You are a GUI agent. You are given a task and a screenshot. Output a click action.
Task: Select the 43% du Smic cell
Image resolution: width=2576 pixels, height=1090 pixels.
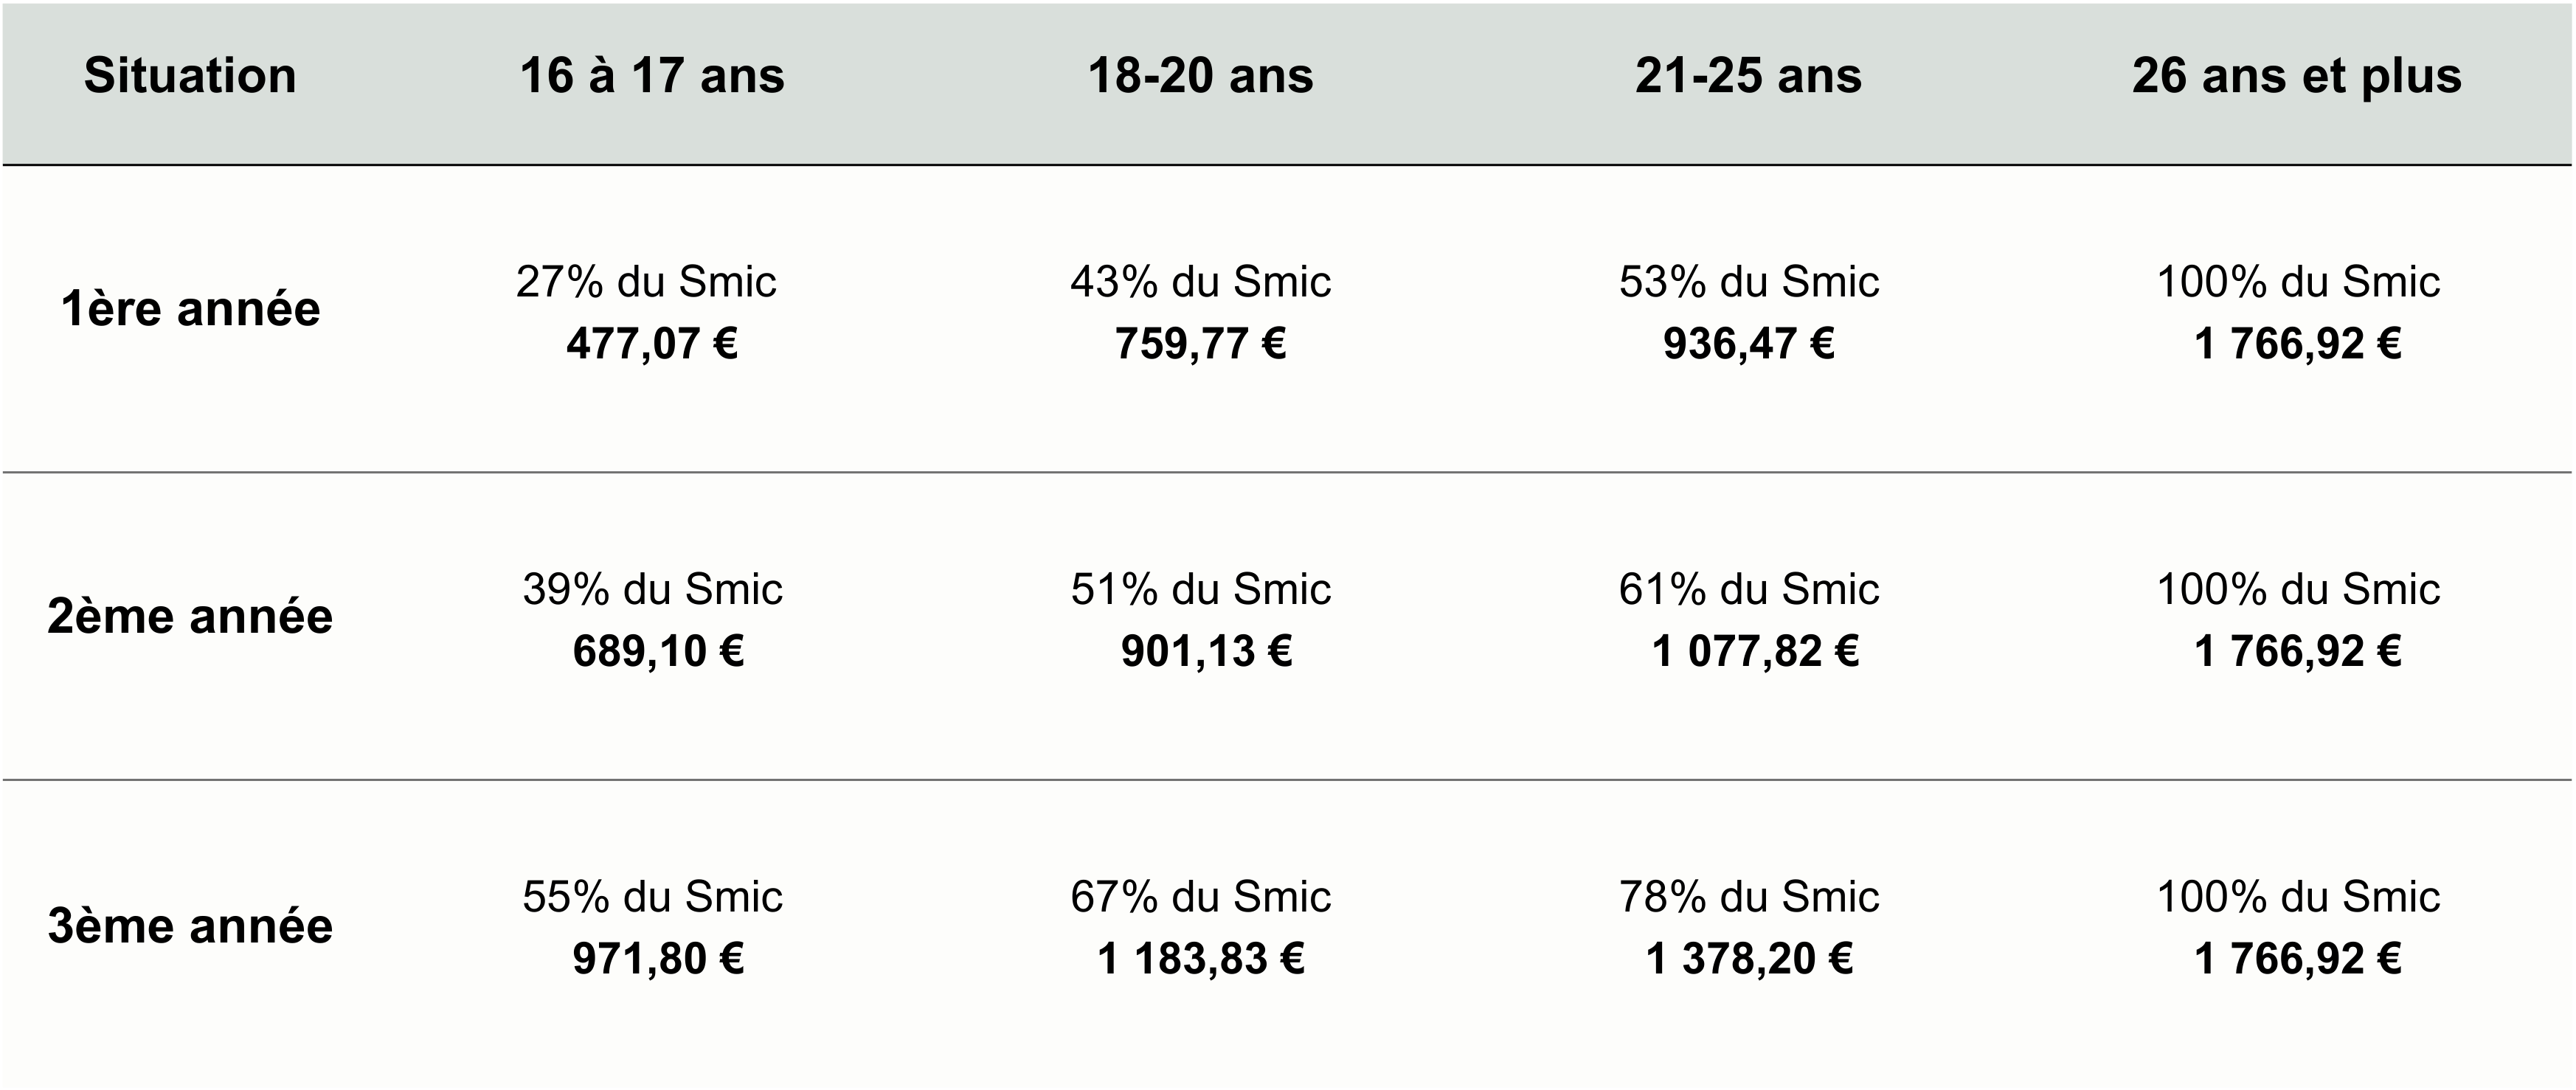point(1200,282)
